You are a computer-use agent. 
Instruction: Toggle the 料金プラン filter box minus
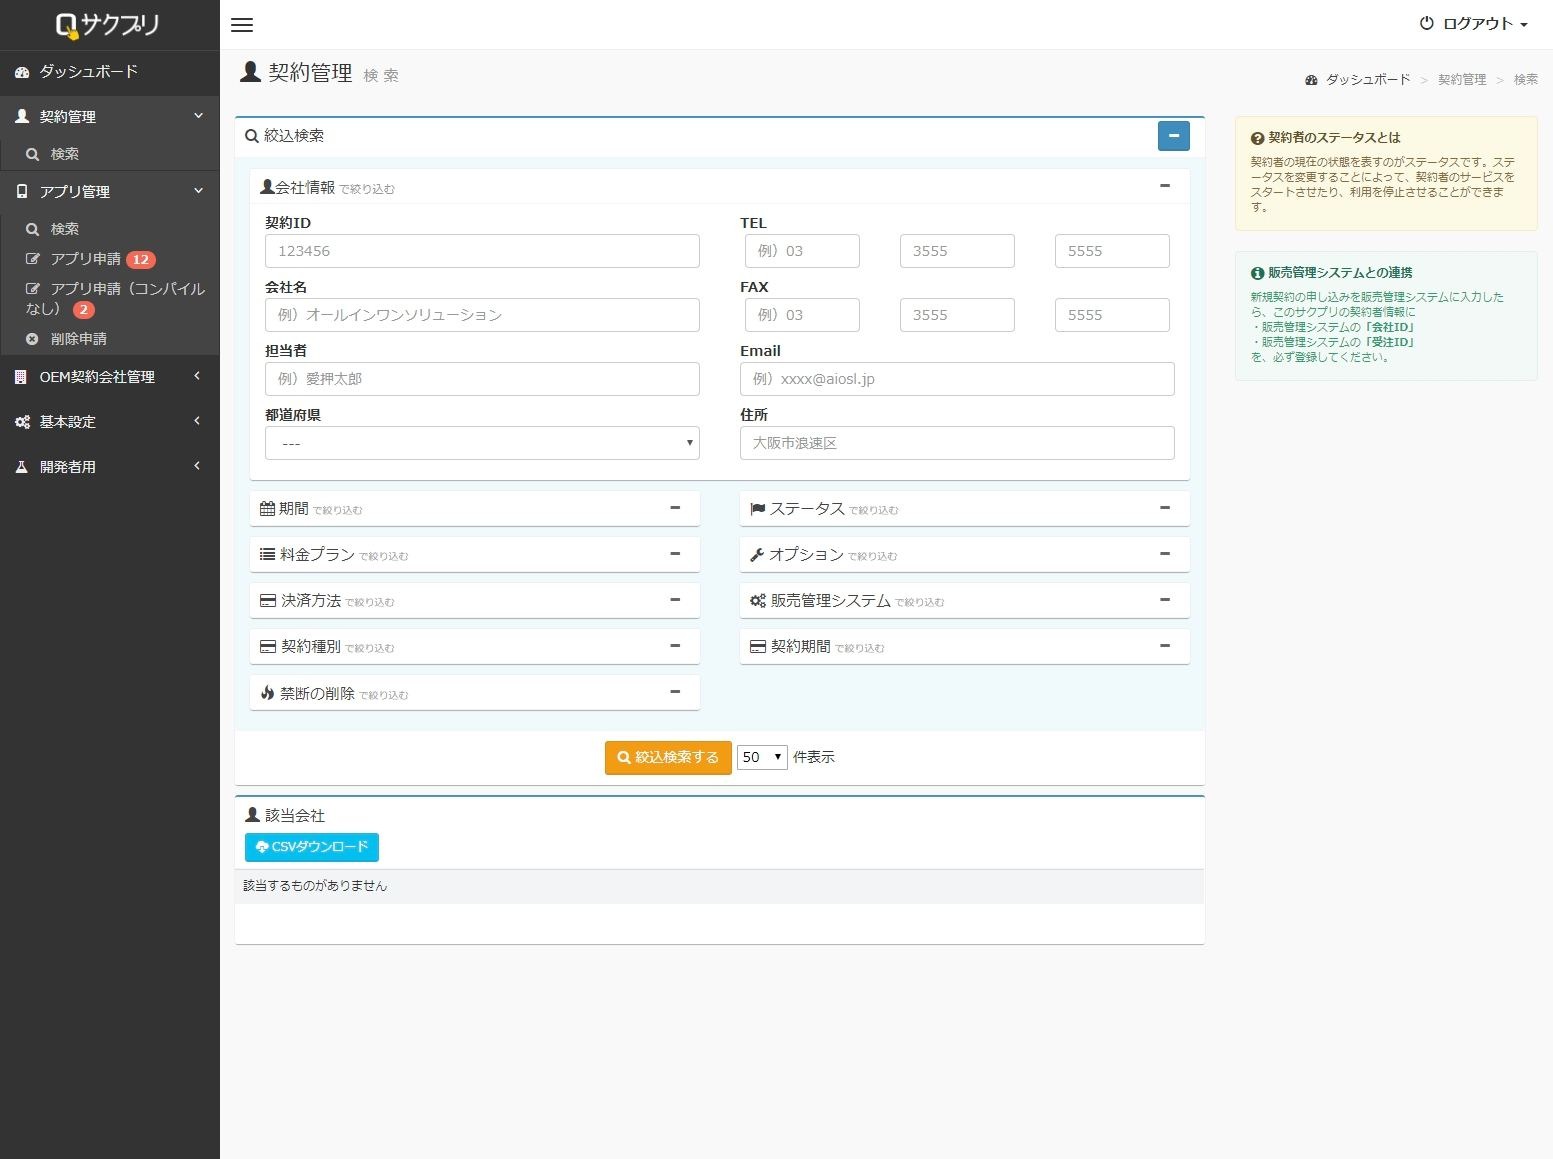675,554
